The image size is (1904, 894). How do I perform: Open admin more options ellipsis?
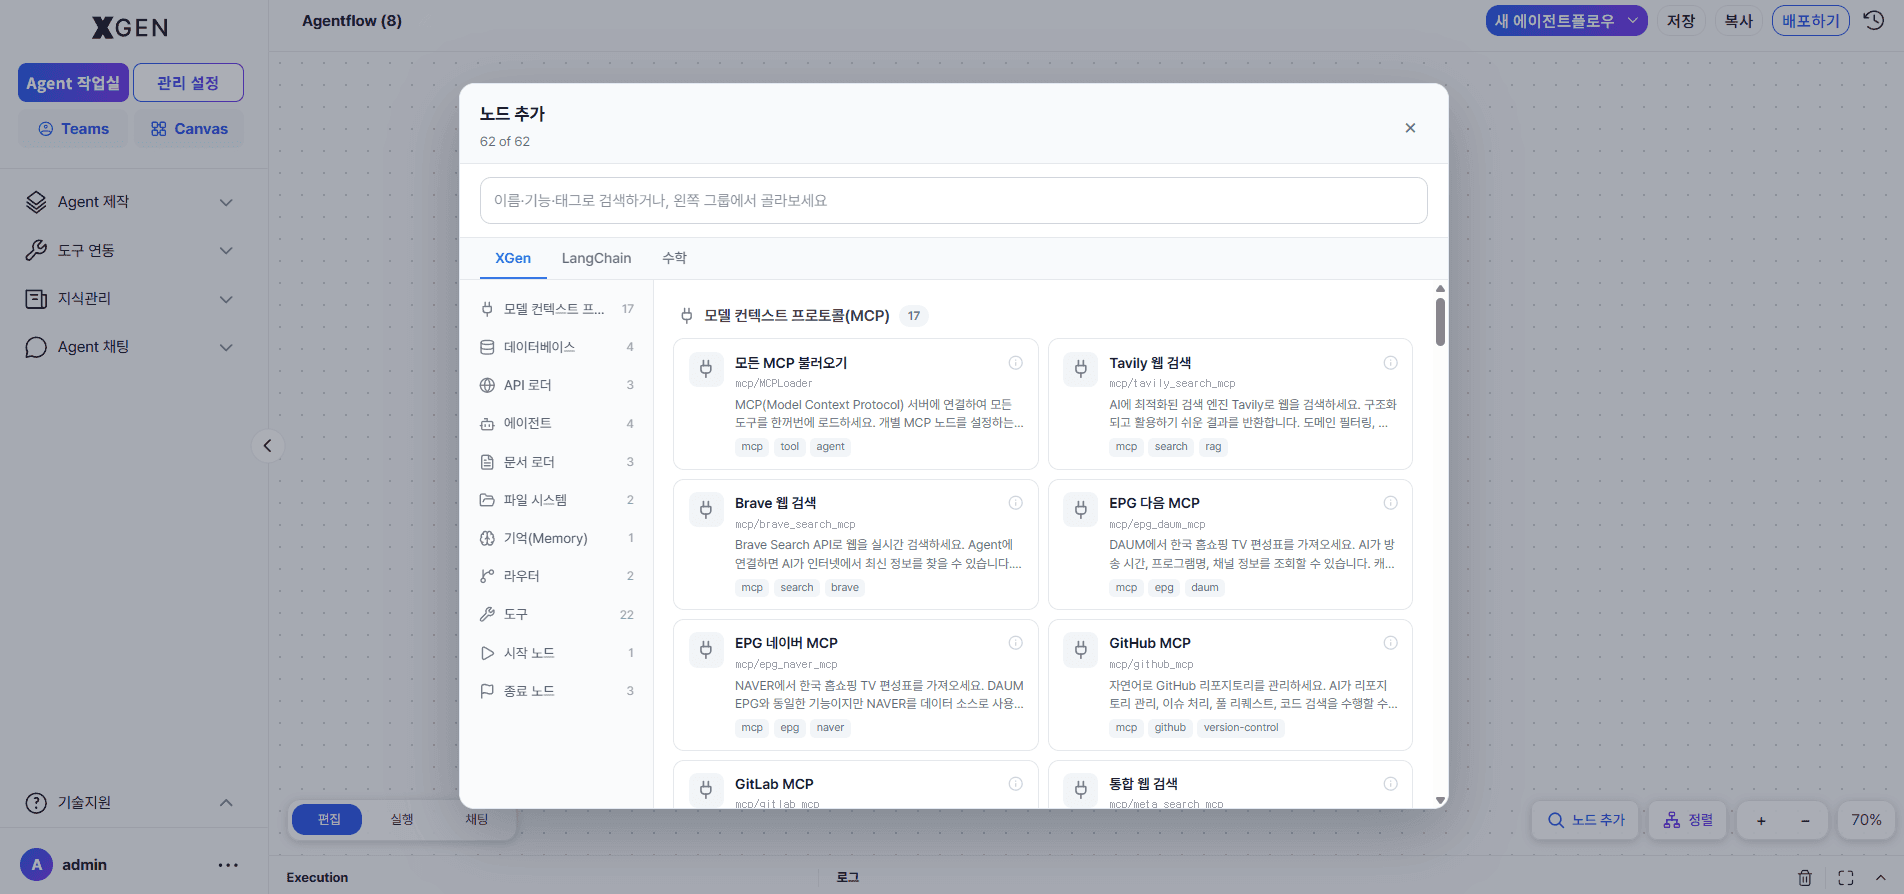[228, 865]
